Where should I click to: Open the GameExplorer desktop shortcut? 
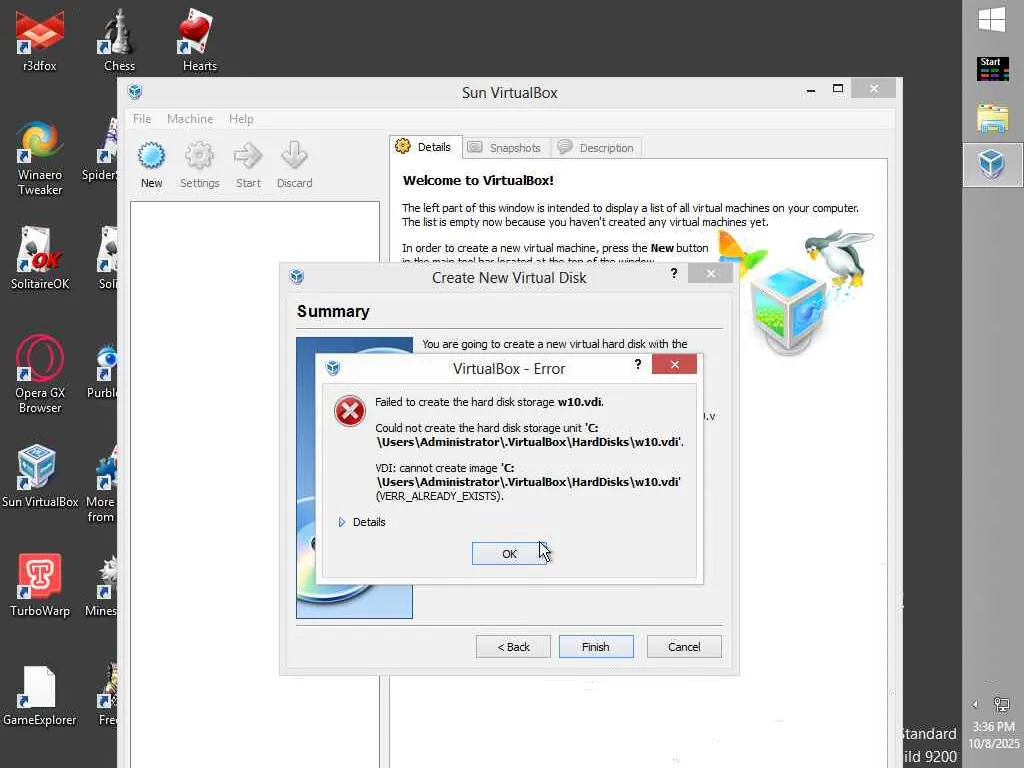[40, 696]
